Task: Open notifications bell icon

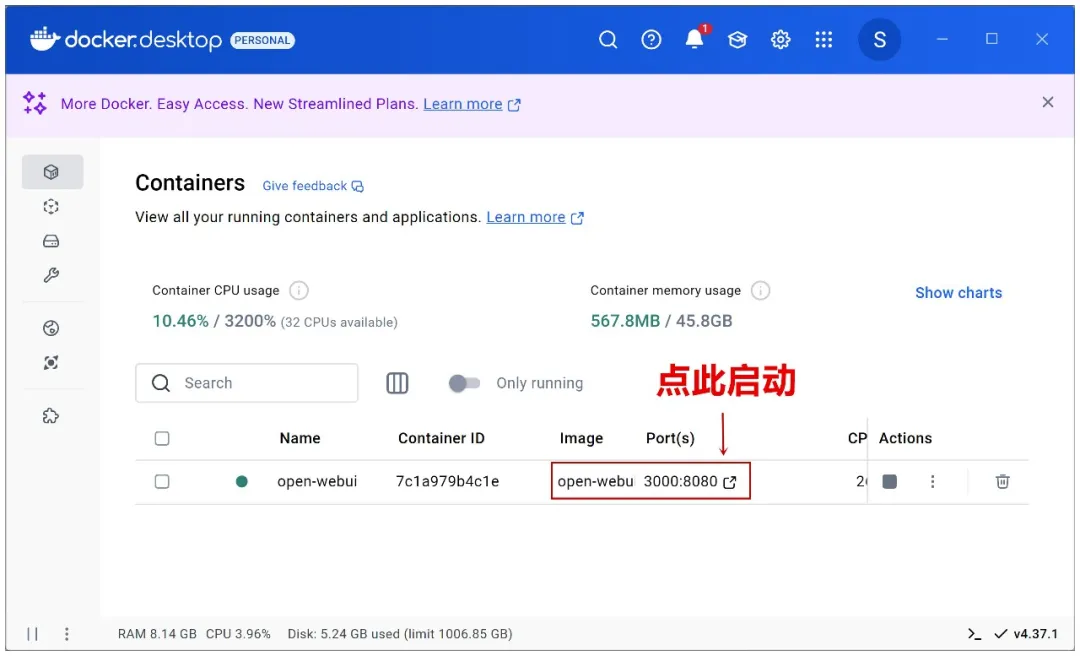Action: coord(694,39)
